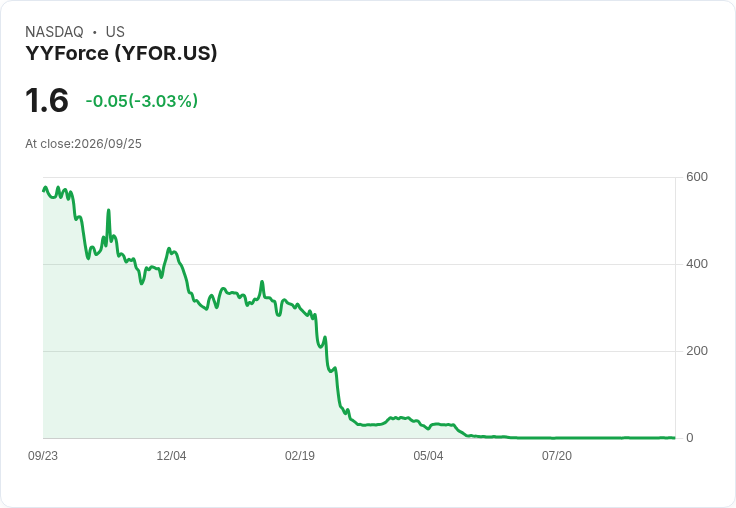Click the 600 price axis label
The image size is (736, 508).
click(x=697, y=177)
